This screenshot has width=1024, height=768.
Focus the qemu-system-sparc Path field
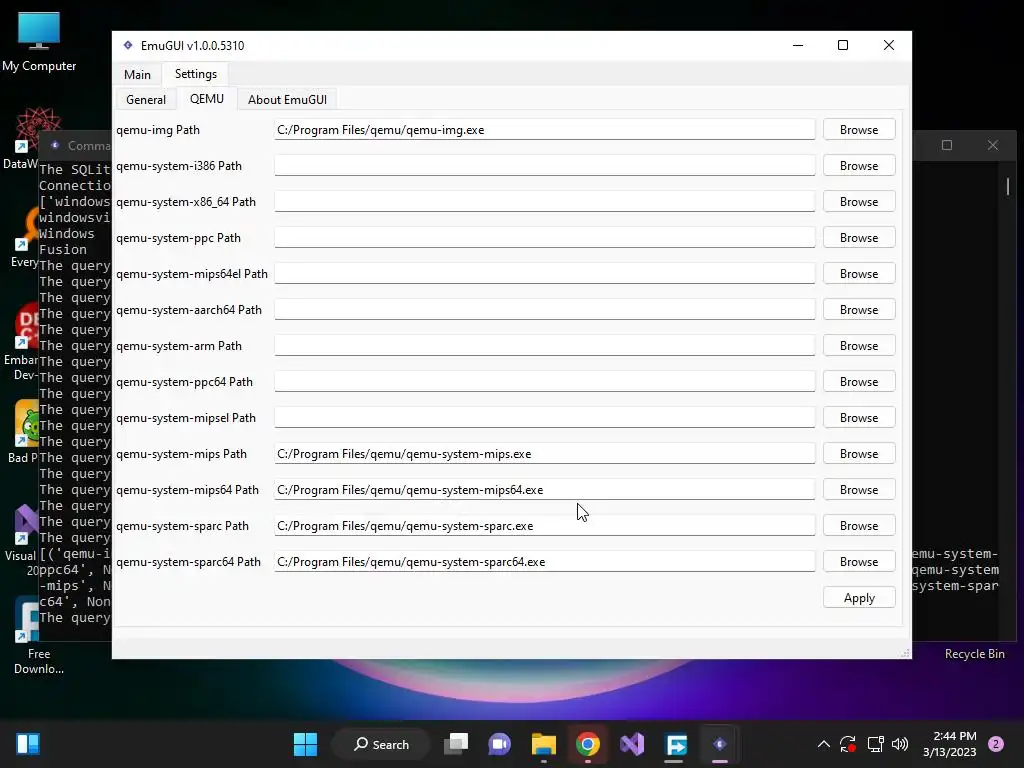pos(545,525)
